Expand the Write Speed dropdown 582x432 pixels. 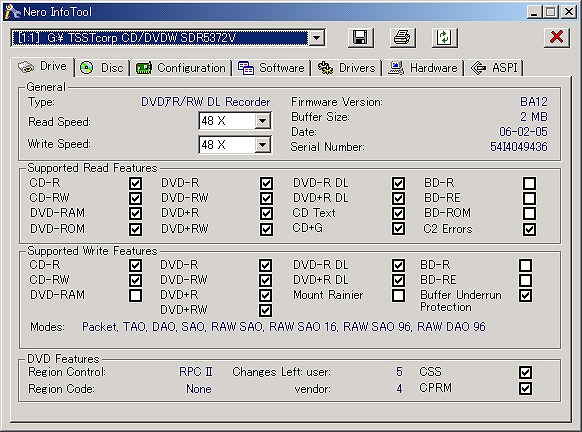click(262, 145)
